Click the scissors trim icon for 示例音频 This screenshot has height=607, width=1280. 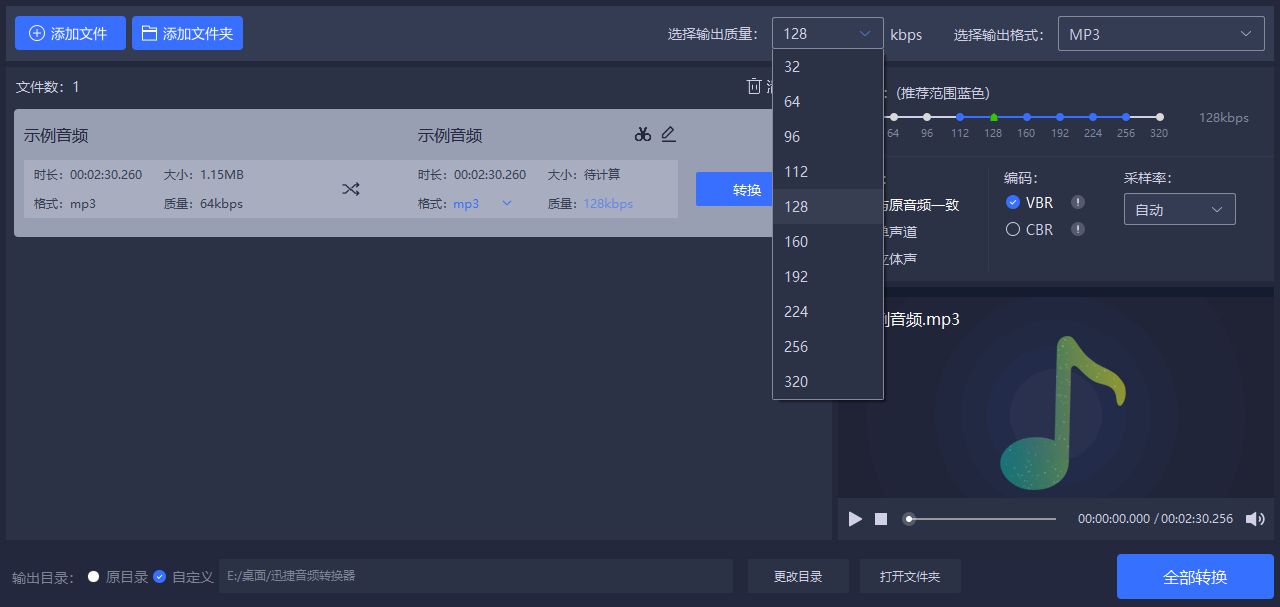click(642, 134)
